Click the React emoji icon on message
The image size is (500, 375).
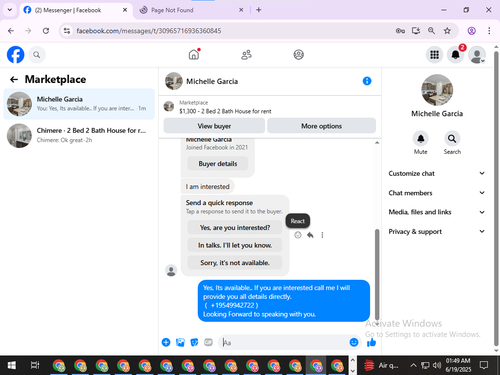click(x=298, y=235)
